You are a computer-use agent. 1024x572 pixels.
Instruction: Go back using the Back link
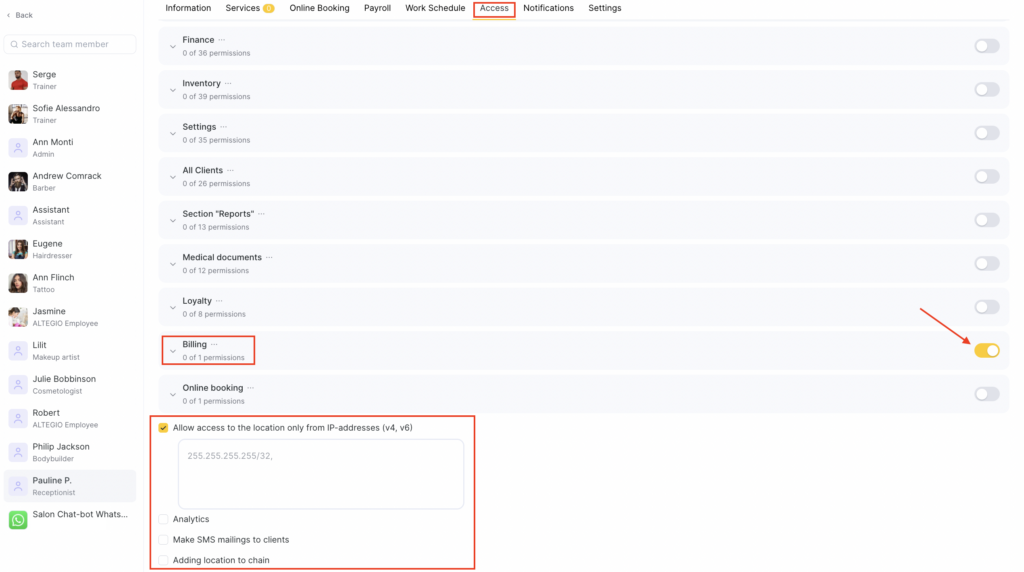pos(20,15)
